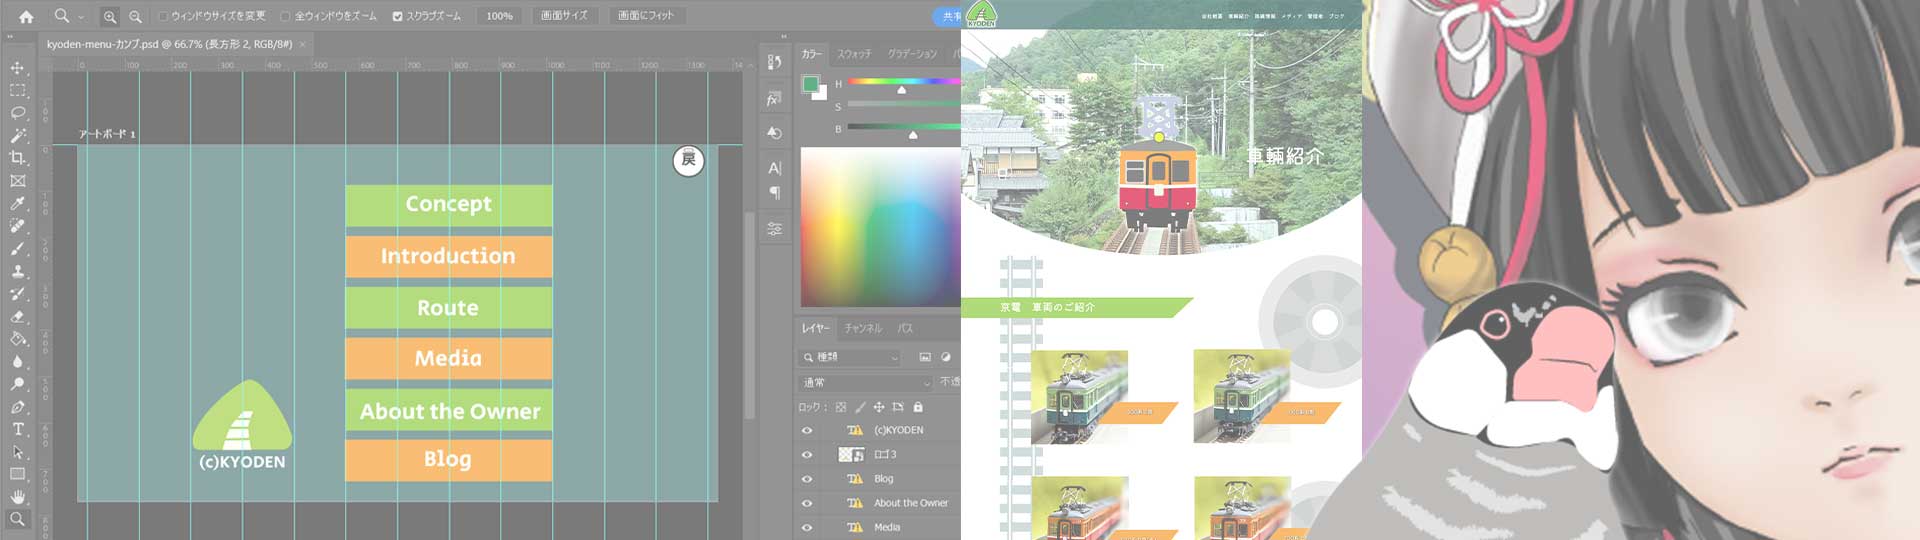Open the Properties sliders panel icon
Viewport: 1920px width, 540px height.
pyautogui.click(x=774, y=229)
